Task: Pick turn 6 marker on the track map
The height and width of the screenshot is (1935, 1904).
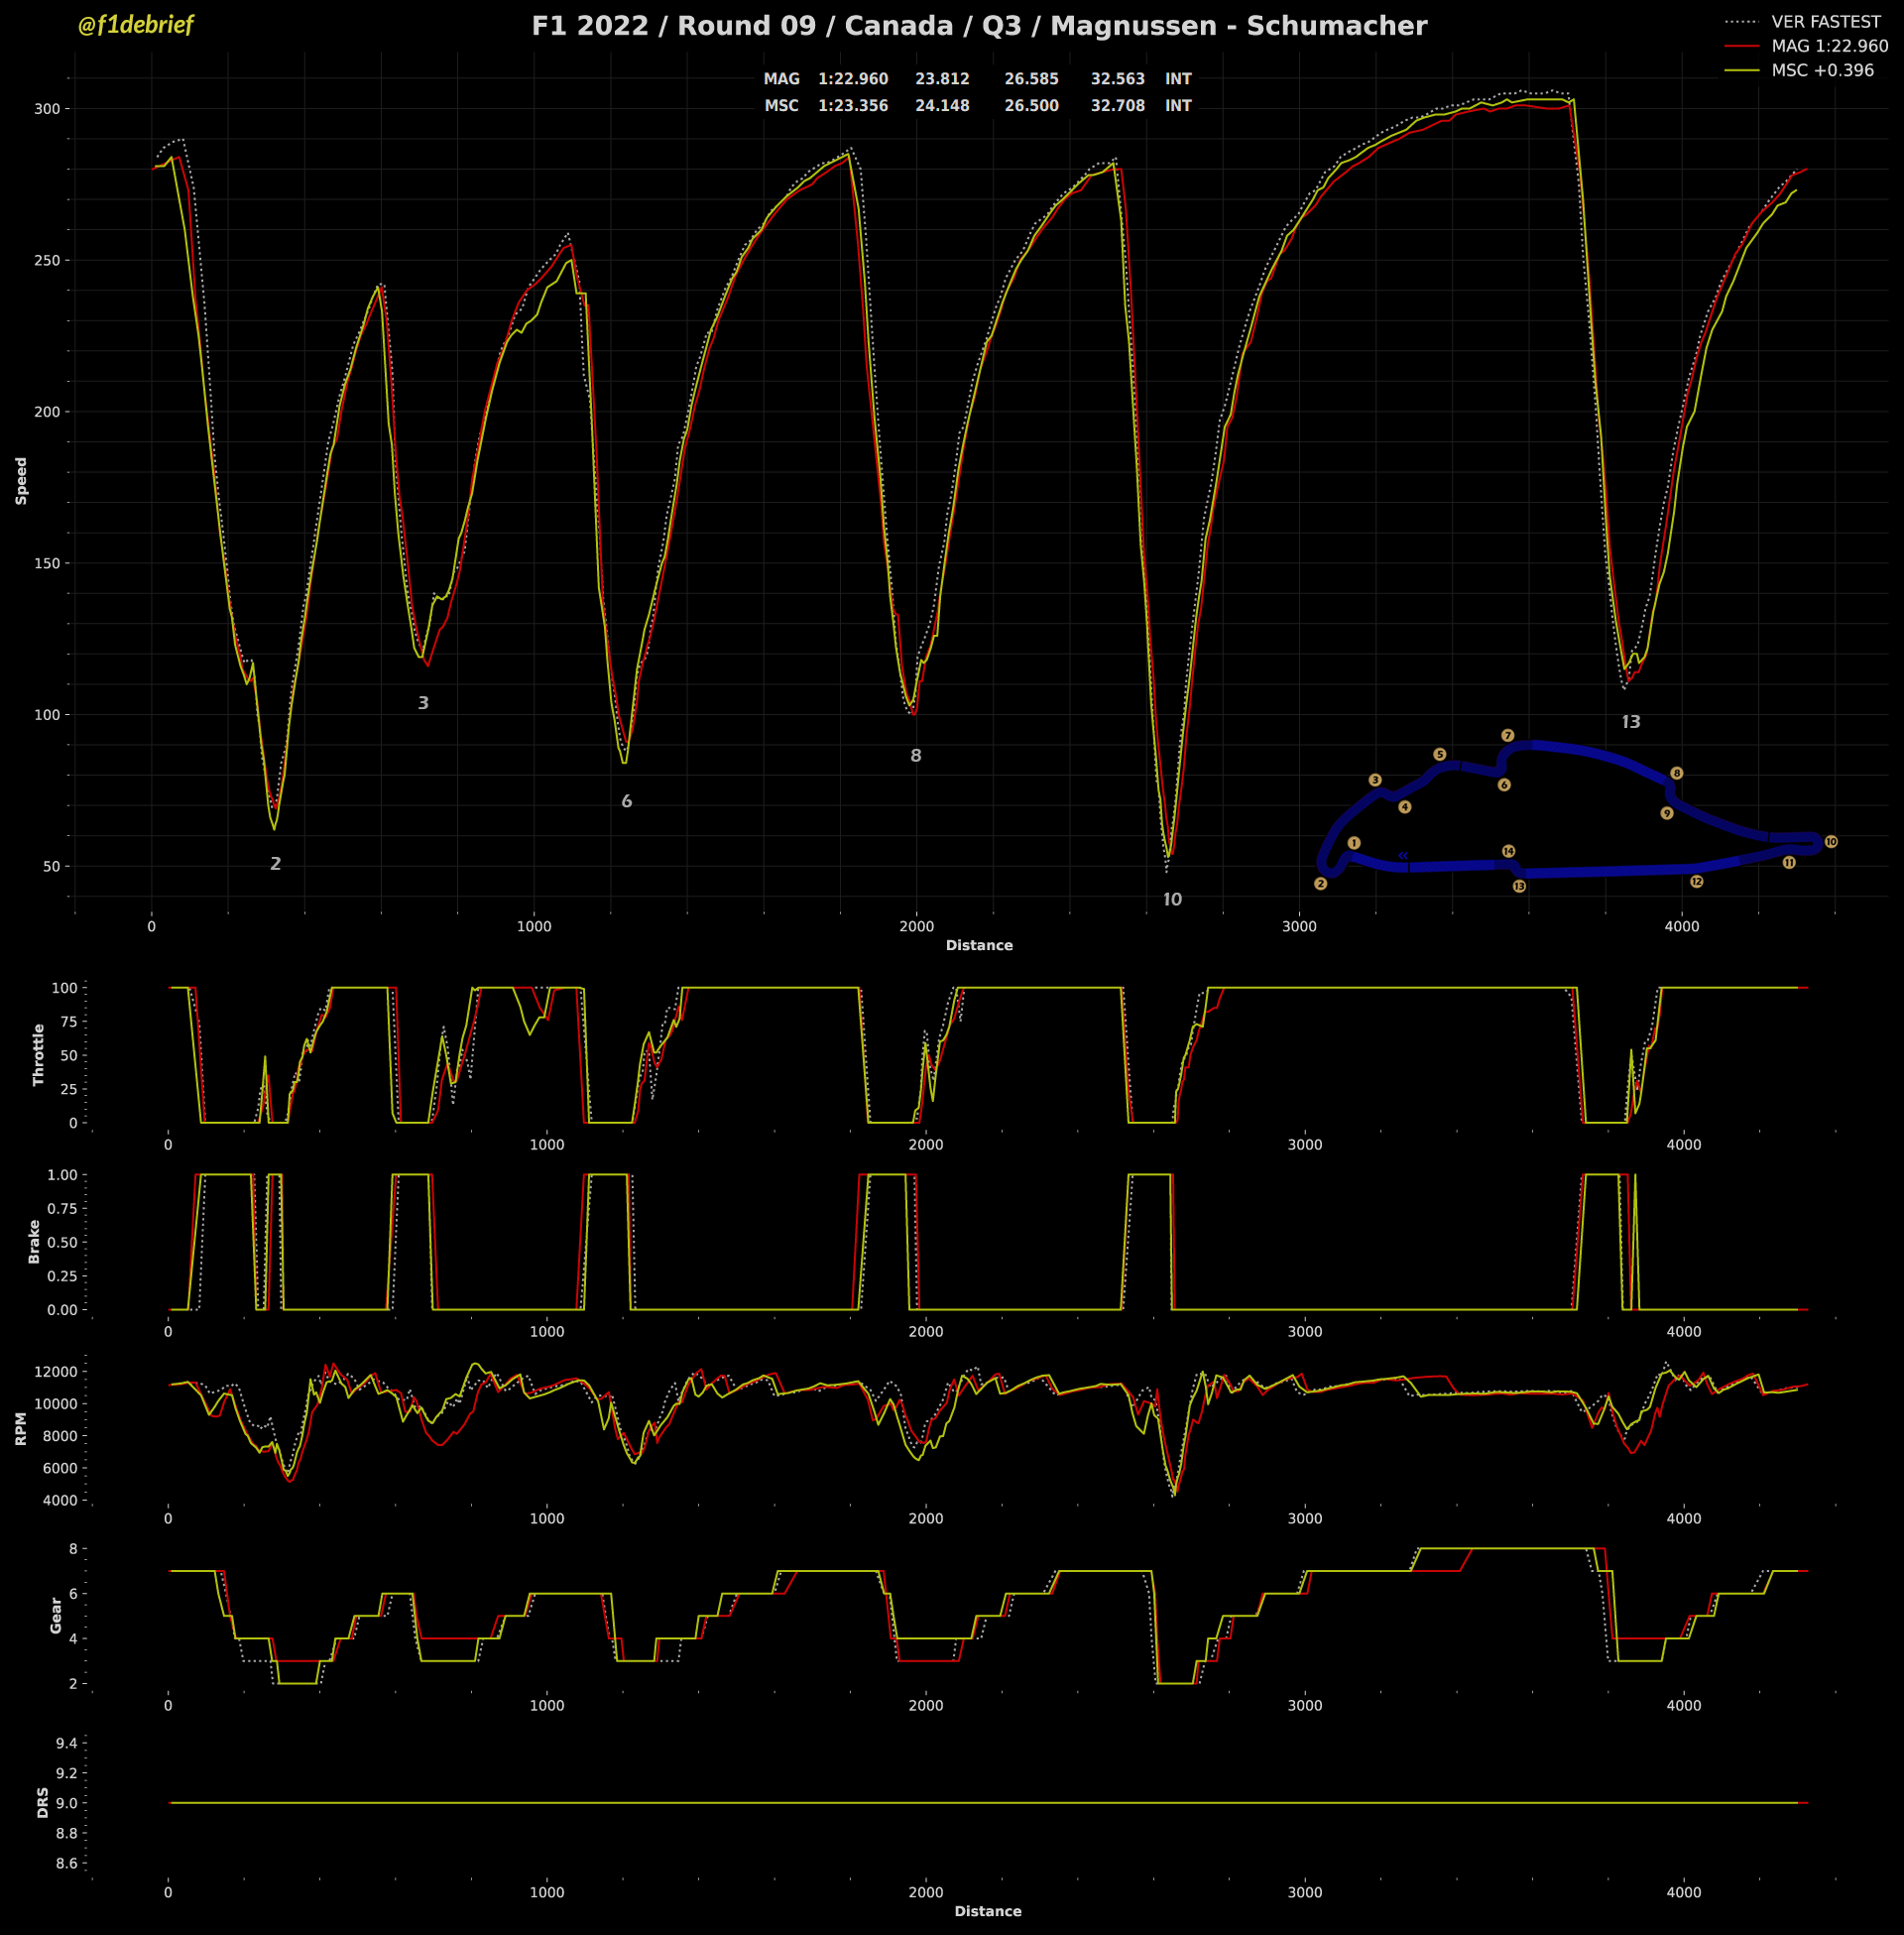Action: tap(1504, 785)
